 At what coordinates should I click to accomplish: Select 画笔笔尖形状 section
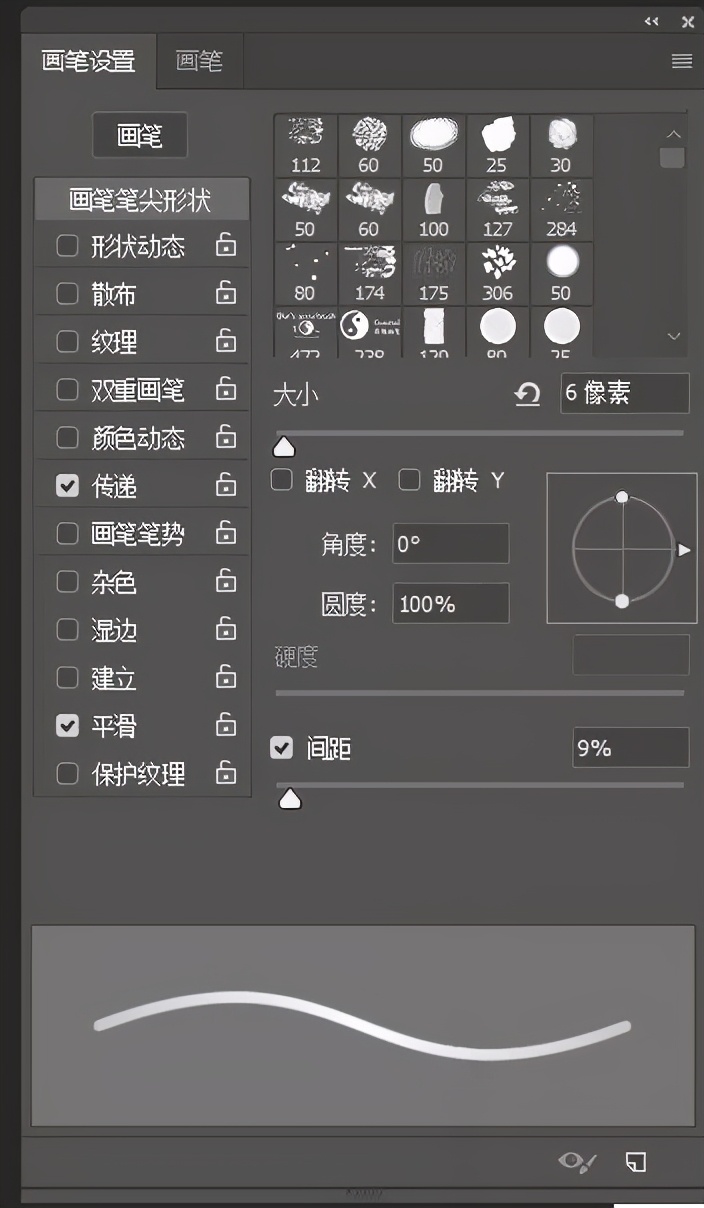(x=140, y=200)
